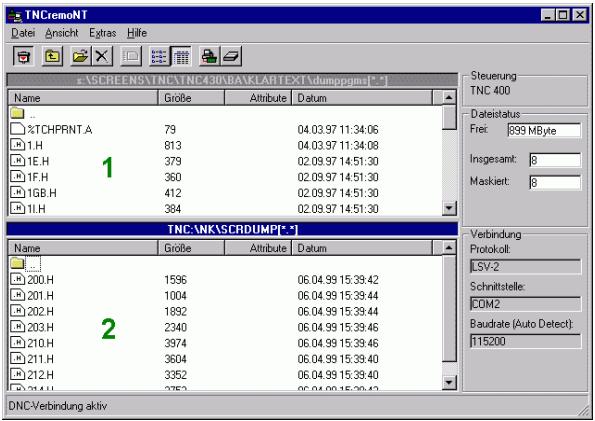Sort lower TNC pane by Attribute header
595x421 pixels.
[258, 248]
